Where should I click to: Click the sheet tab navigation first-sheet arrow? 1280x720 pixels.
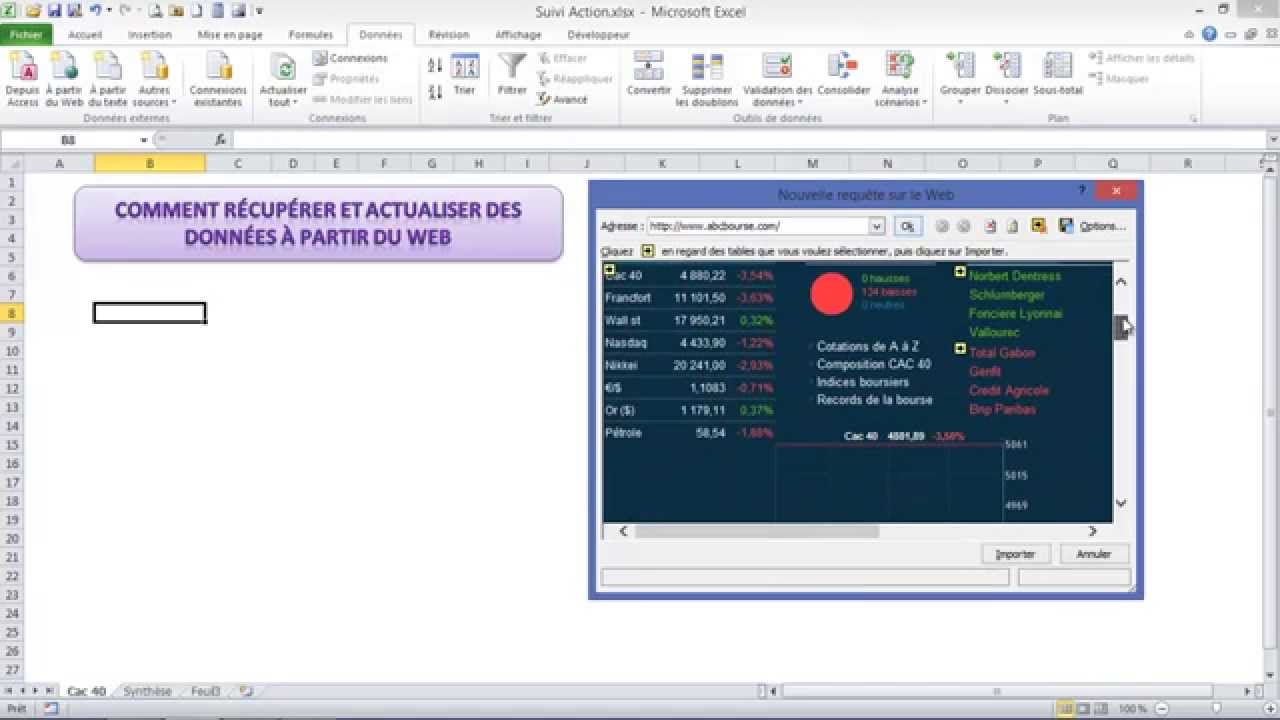point(9,691)
